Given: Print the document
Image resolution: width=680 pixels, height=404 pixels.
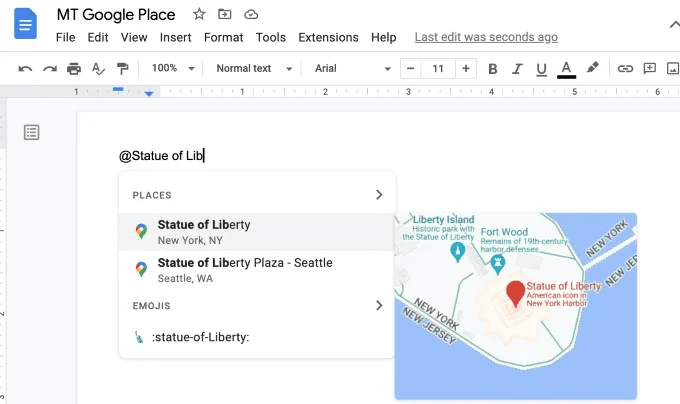Looking at the screenshot, I should click(74, 68).
